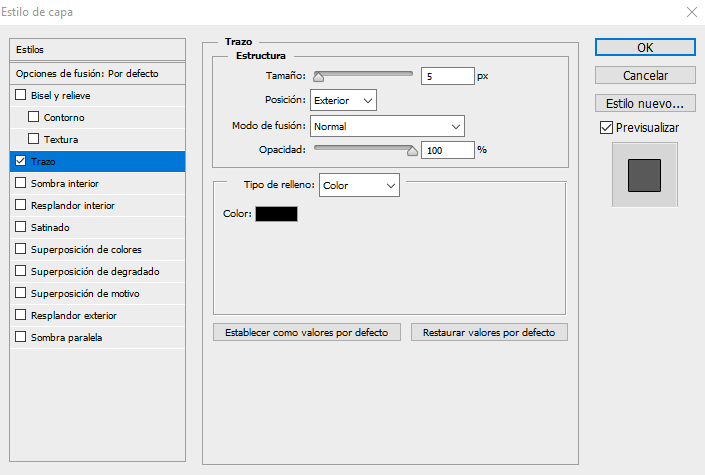Enable the Sombra interior checkbox
Viewport: 705px width, 475px height.
21,183
